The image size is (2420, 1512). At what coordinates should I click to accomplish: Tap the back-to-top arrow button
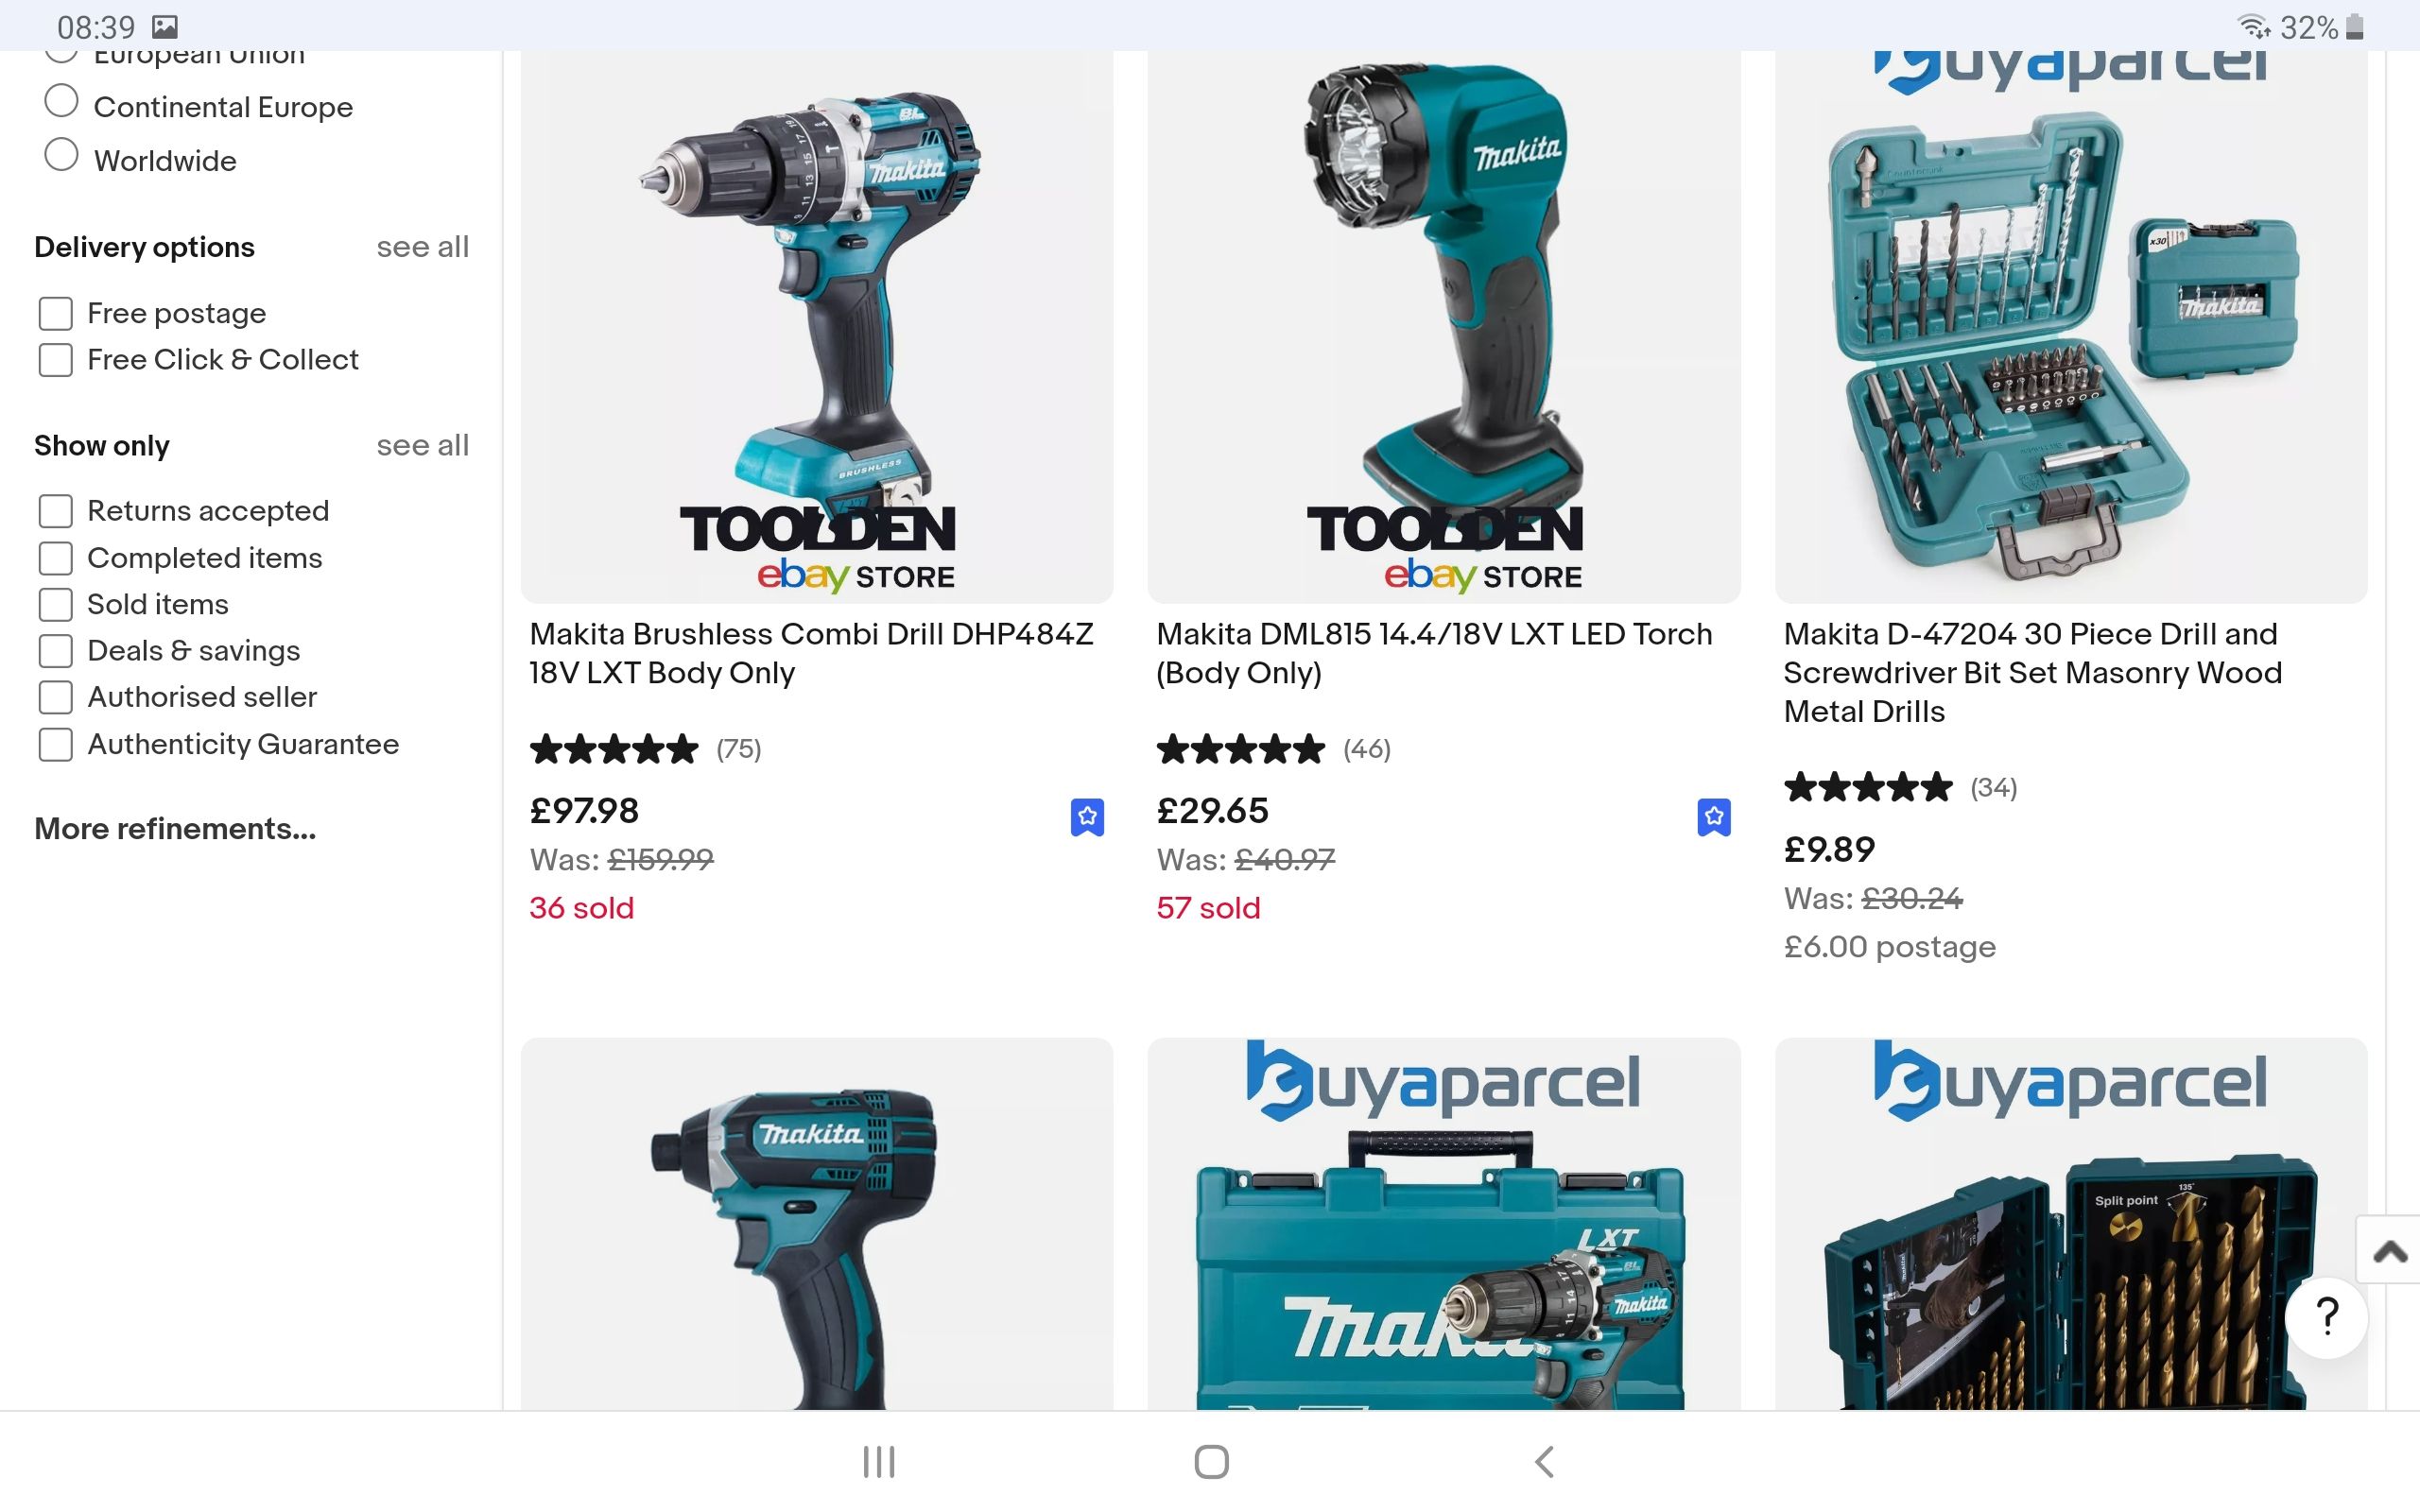[2389, 1250]
